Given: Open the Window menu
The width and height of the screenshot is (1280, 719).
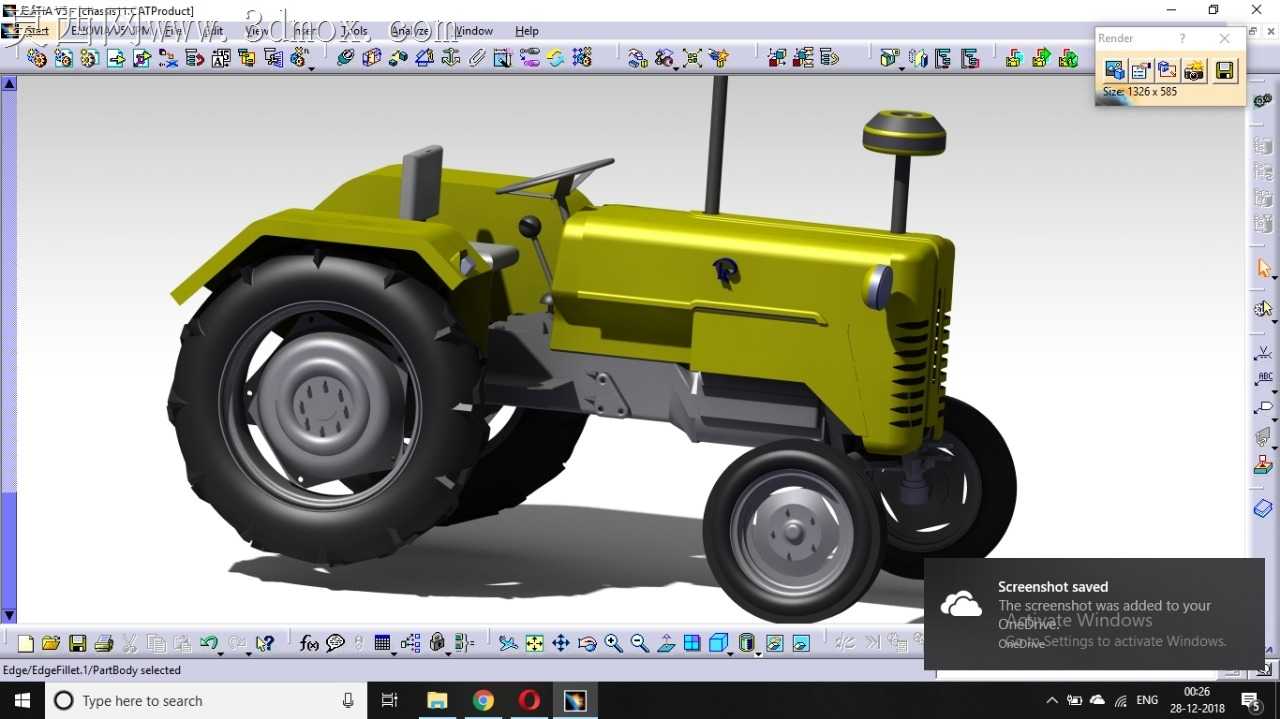Looking at the screenshot, I should coord(474,31).
